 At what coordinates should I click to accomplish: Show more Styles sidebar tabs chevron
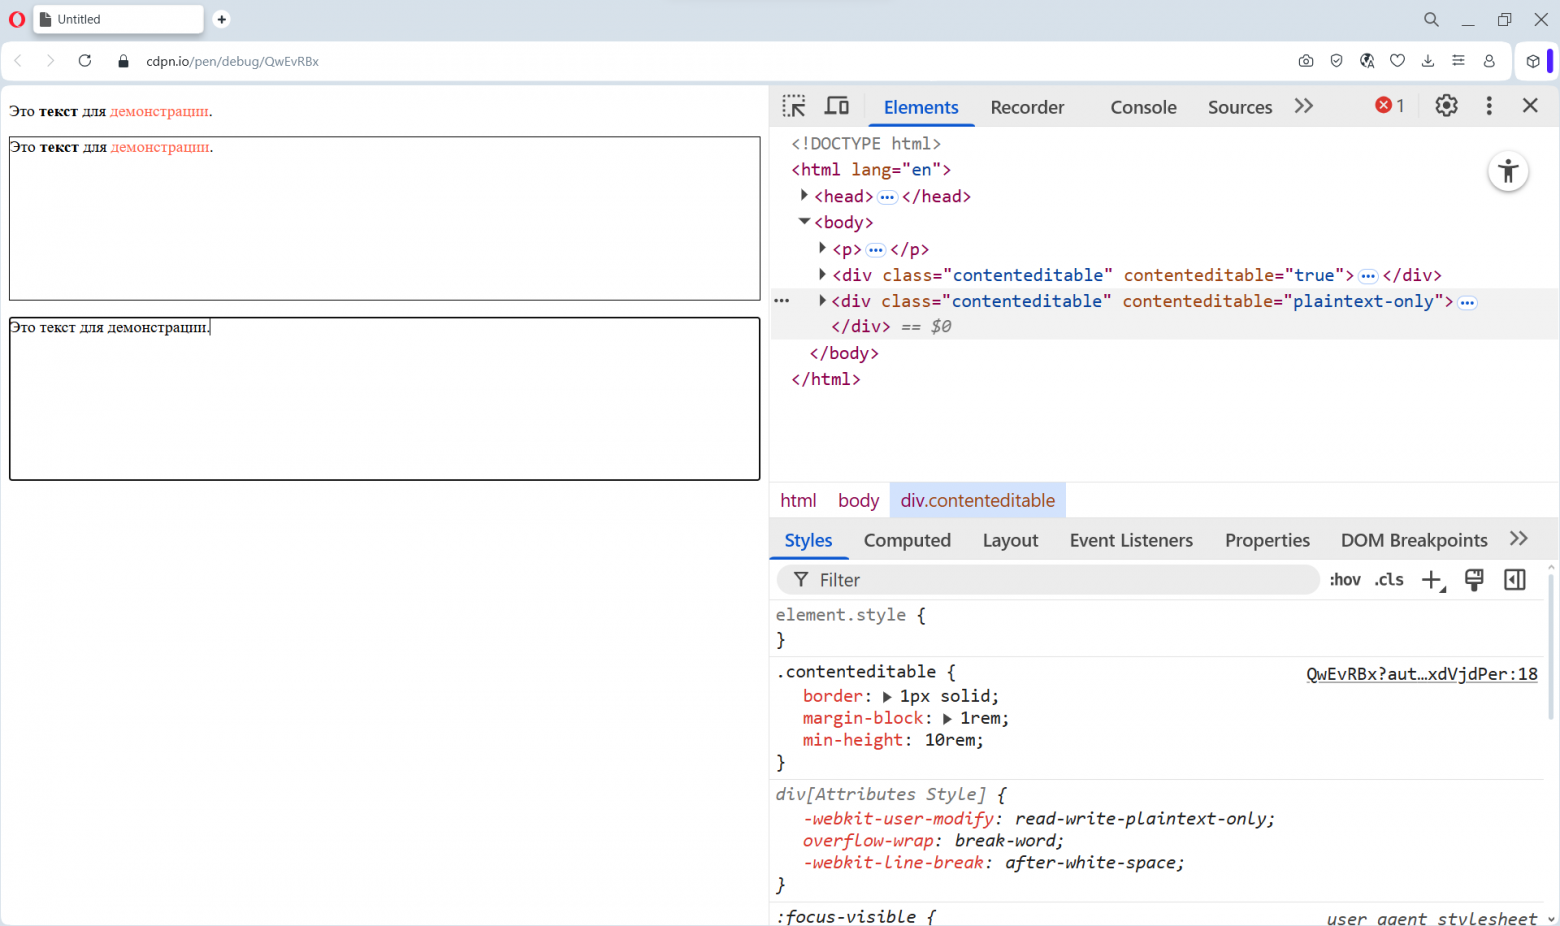click(x=1519, y=539)
